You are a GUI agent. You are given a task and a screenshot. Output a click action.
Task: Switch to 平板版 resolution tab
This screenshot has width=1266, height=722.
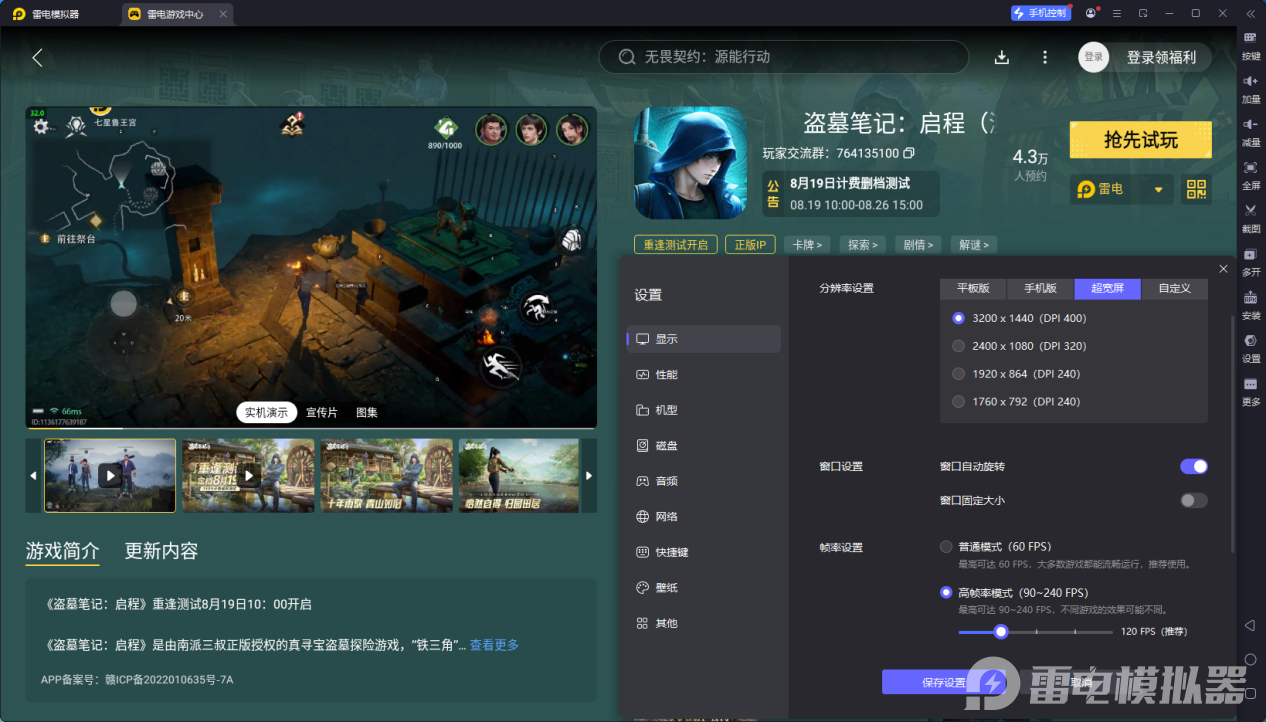[973, 288]
